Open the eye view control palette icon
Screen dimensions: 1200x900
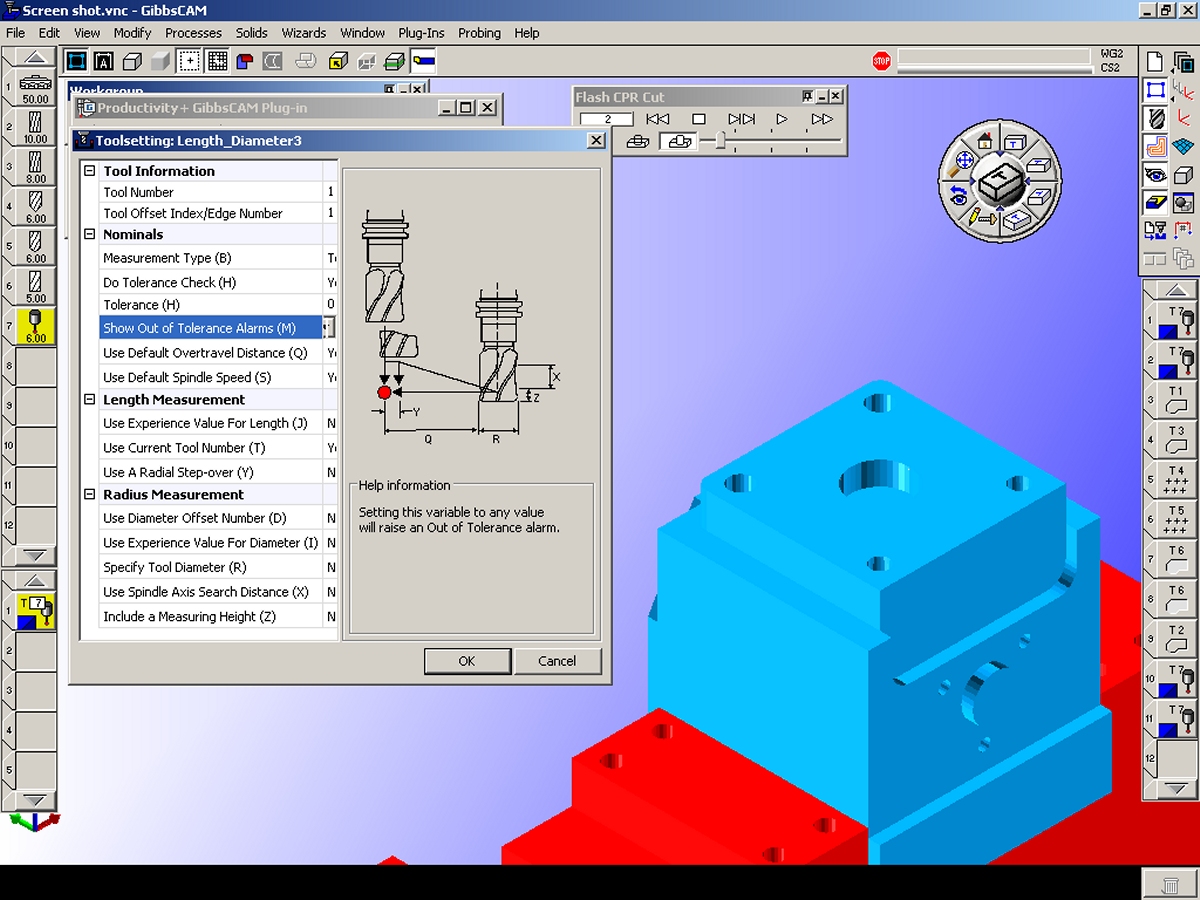coord(1156,175)
